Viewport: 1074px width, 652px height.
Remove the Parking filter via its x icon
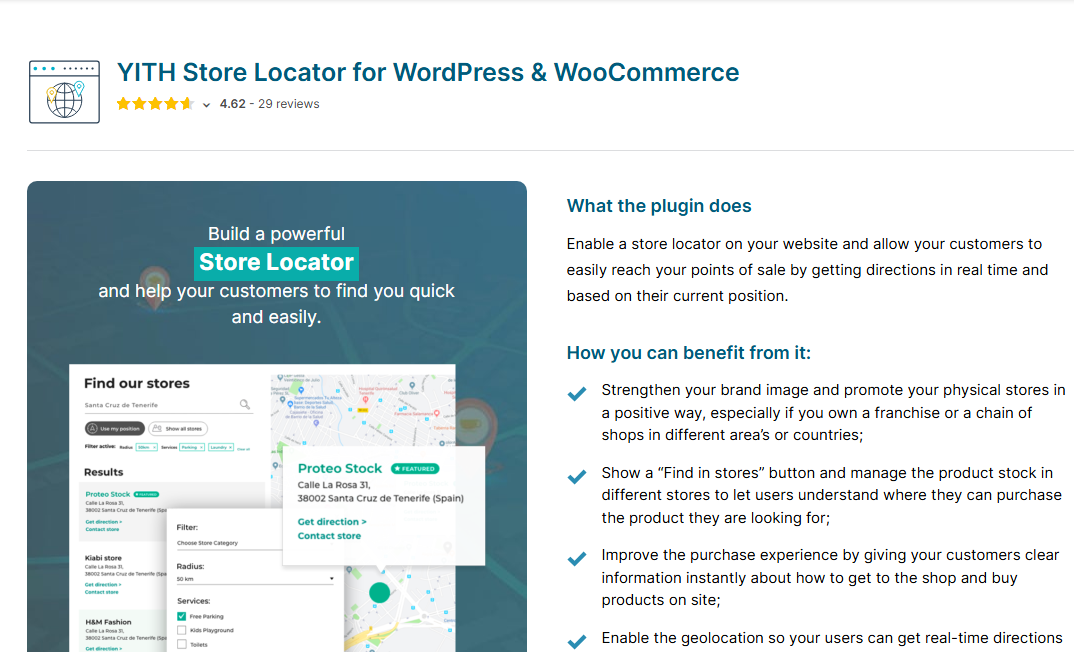point(201,447)
